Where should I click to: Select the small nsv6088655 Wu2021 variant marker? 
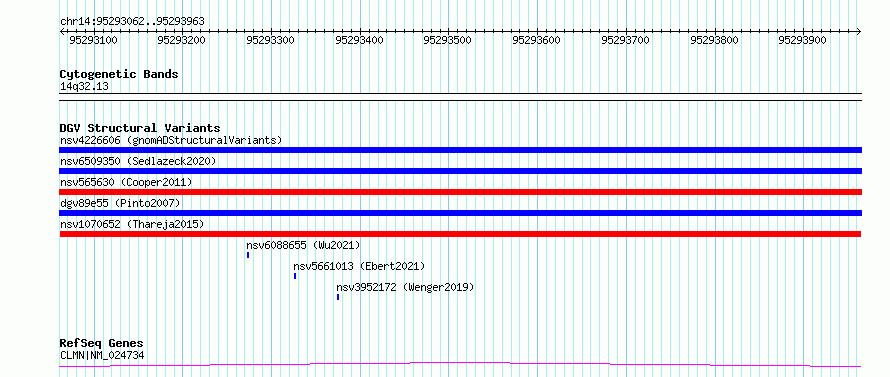pyautogui.click(x=248, y=255)
